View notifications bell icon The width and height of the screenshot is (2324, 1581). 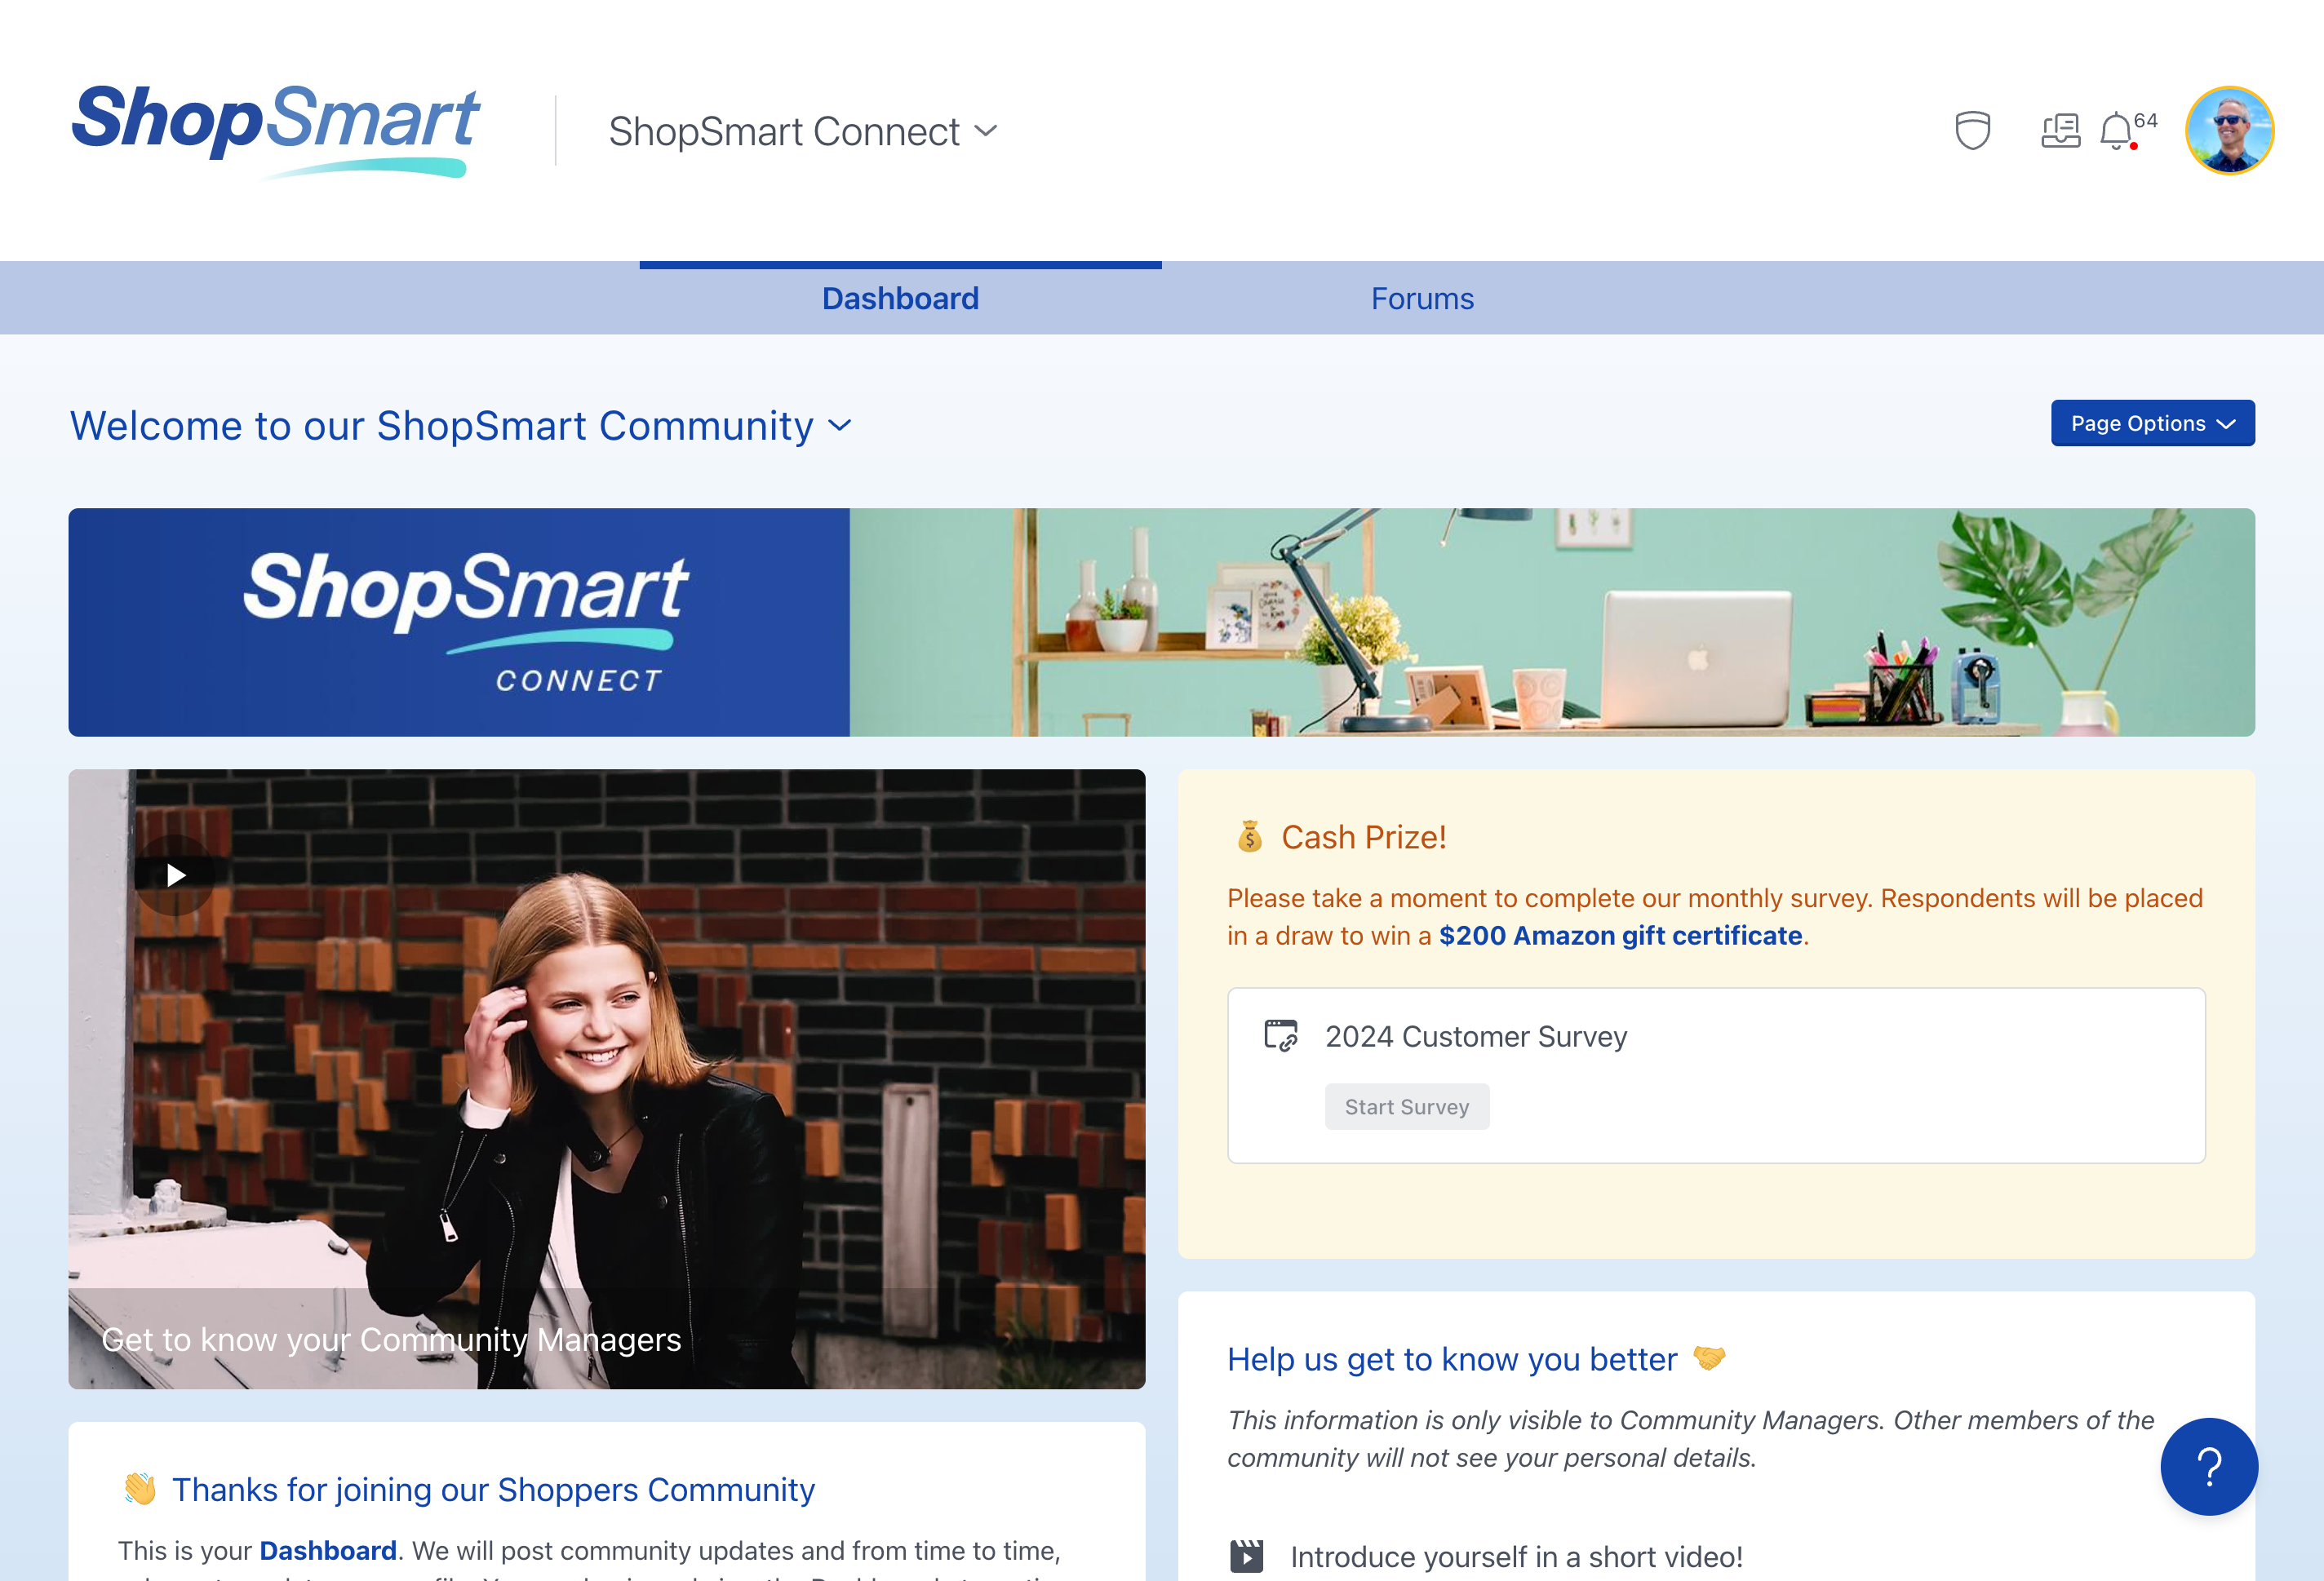(2116, 131)
